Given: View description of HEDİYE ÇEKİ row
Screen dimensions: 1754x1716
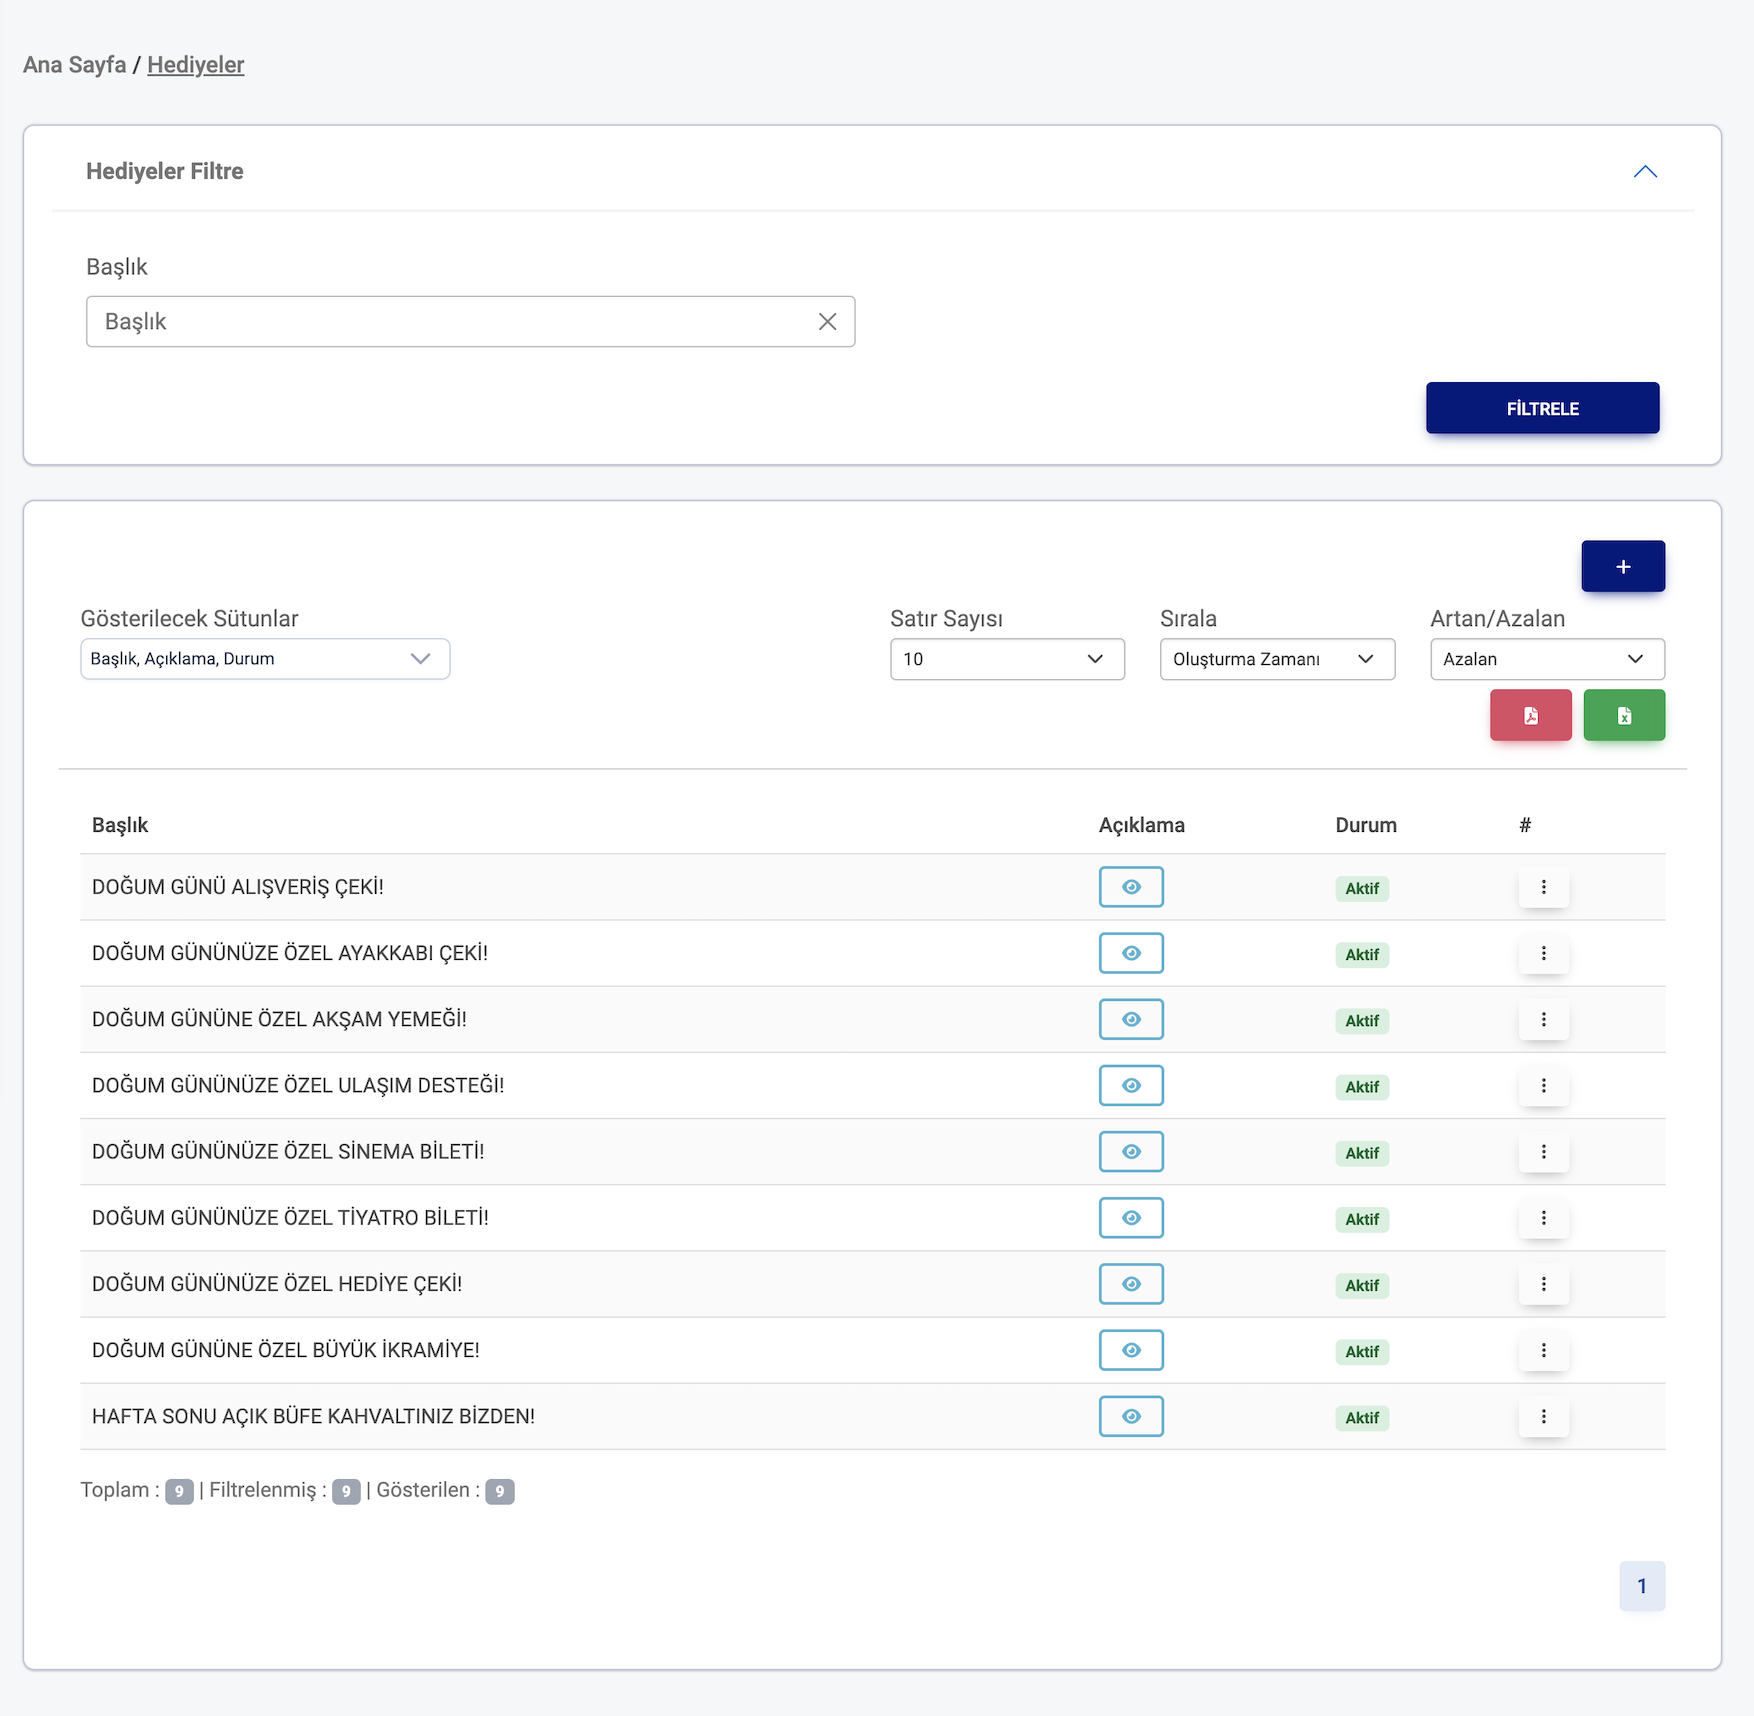Looking at the screenshot, I should 1131,1283.
